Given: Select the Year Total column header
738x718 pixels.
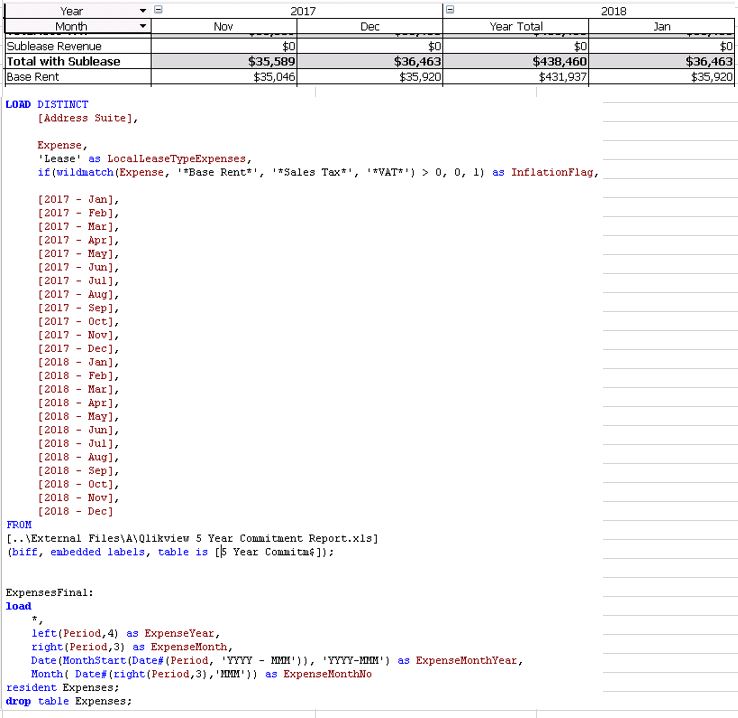Looking at the screenshot, I should [x=516, y=27].
